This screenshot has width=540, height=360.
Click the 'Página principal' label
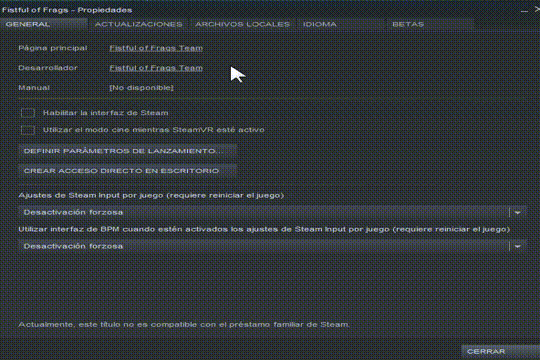click(x=53, y=48)
